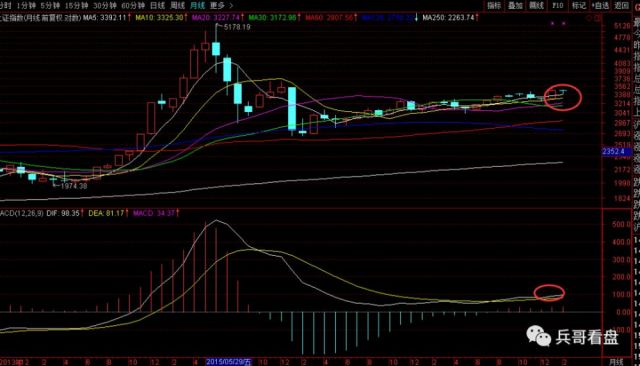The height and width of the screenshot is (366, 640).
Task: Click the 叠加 overlay button
Action: pyautogui.click(x=515, y=6)
